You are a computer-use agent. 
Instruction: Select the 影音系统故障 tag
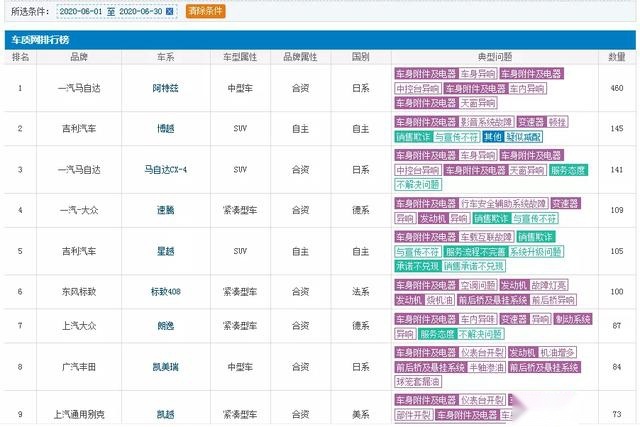coord(486,122)
